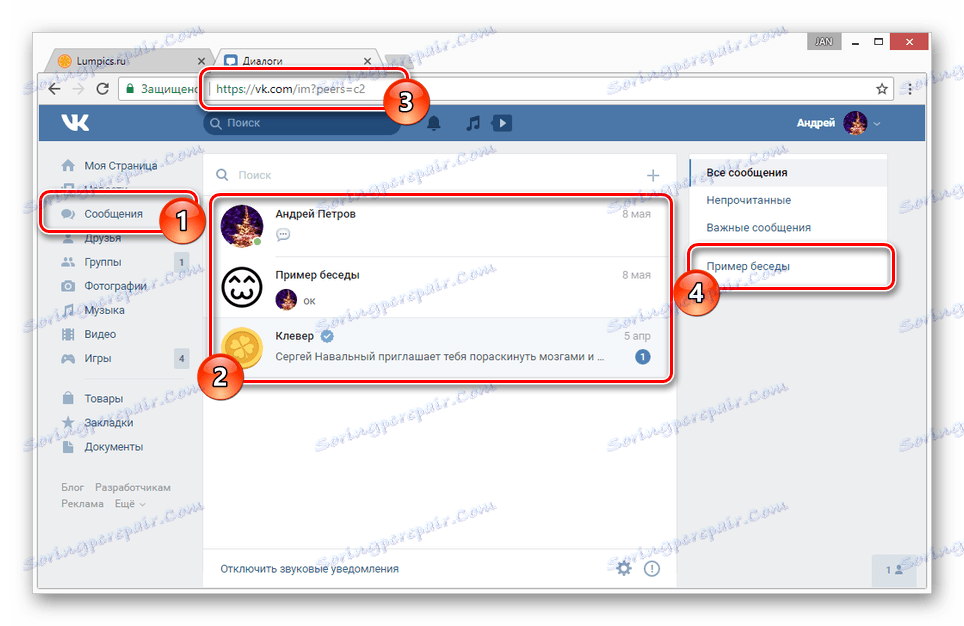This screenshot has width=964, height=626.
Task: Click Отключить звуковые уведомления
Action: point(309,569)
